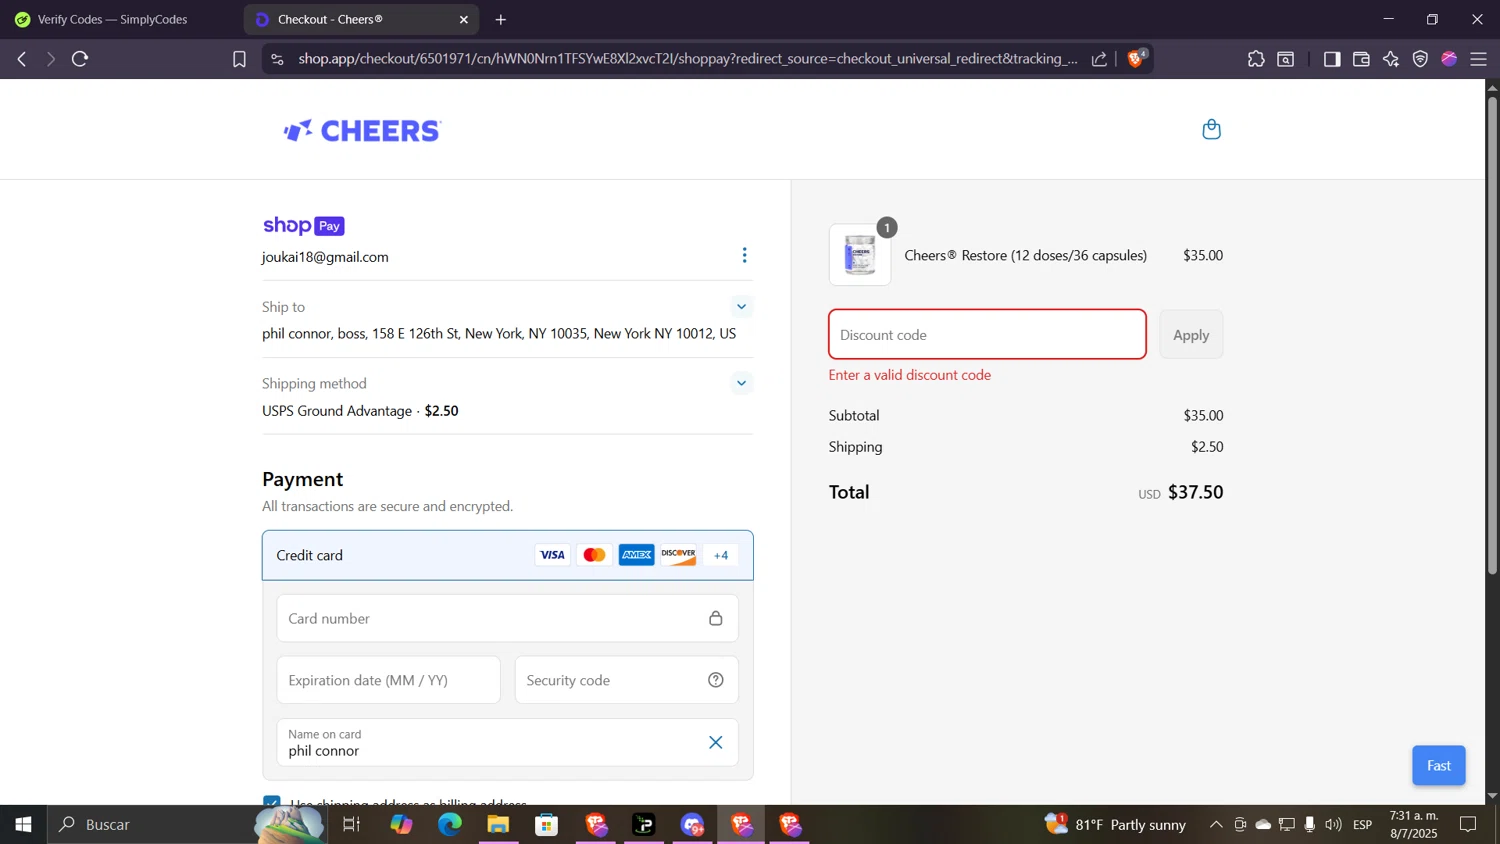The height and width of the screenshot is (844, 1500).
Task: Close the Checkout - Cheers tab
Action: [464, 20]
